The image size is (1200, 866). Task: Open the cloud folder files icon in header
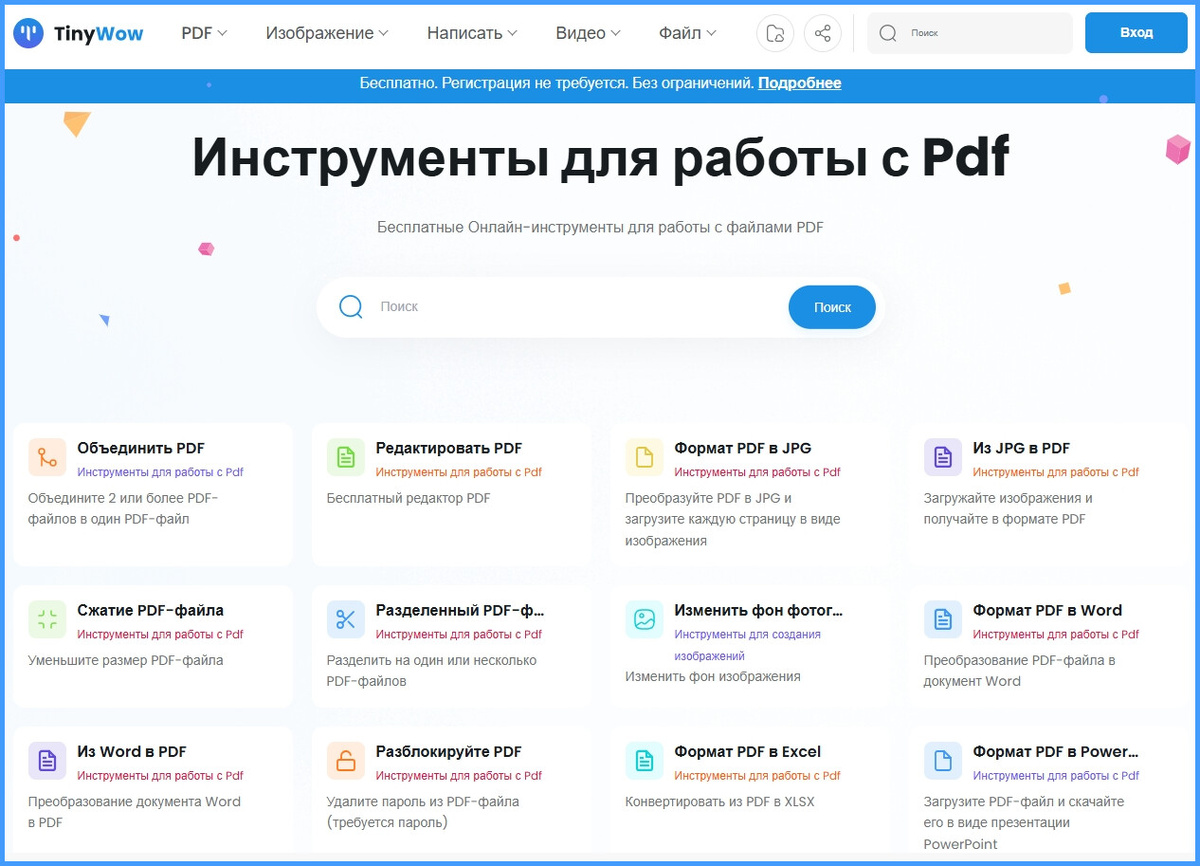(775, 33)
